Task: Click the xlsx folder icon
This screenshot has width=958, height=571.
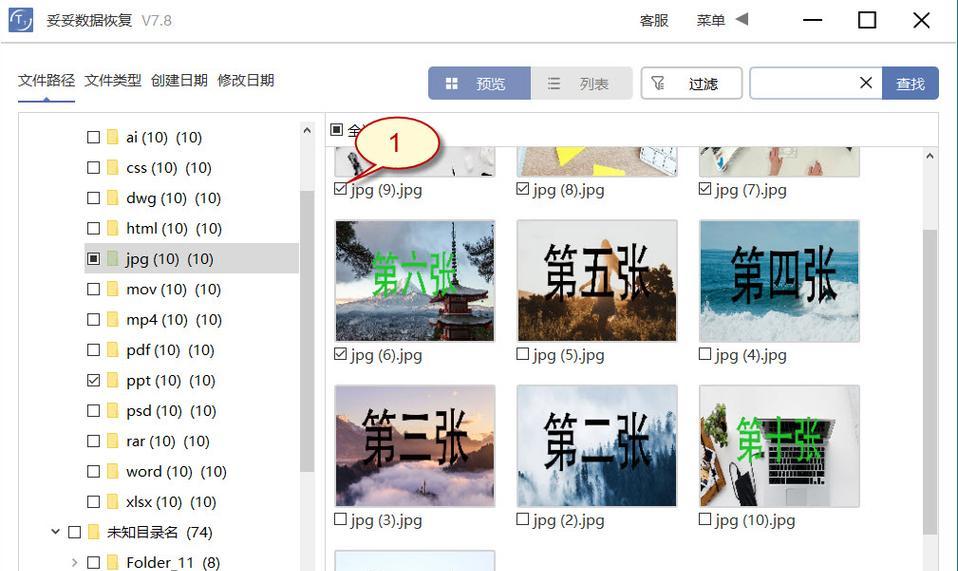Action: pyautogui.click(x=112, y=502)
